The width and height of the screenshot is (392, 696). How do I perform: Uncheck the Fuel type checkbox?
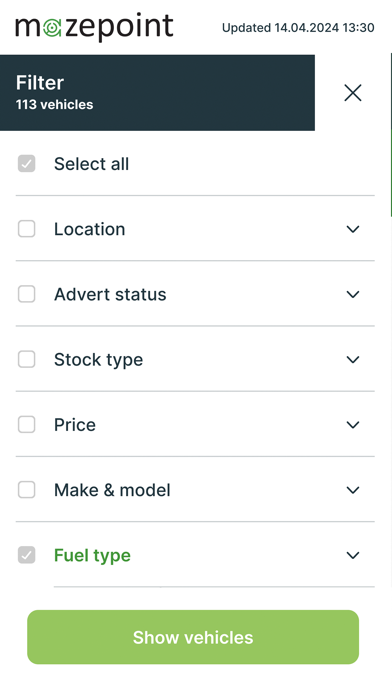click(x=27, y=555)
